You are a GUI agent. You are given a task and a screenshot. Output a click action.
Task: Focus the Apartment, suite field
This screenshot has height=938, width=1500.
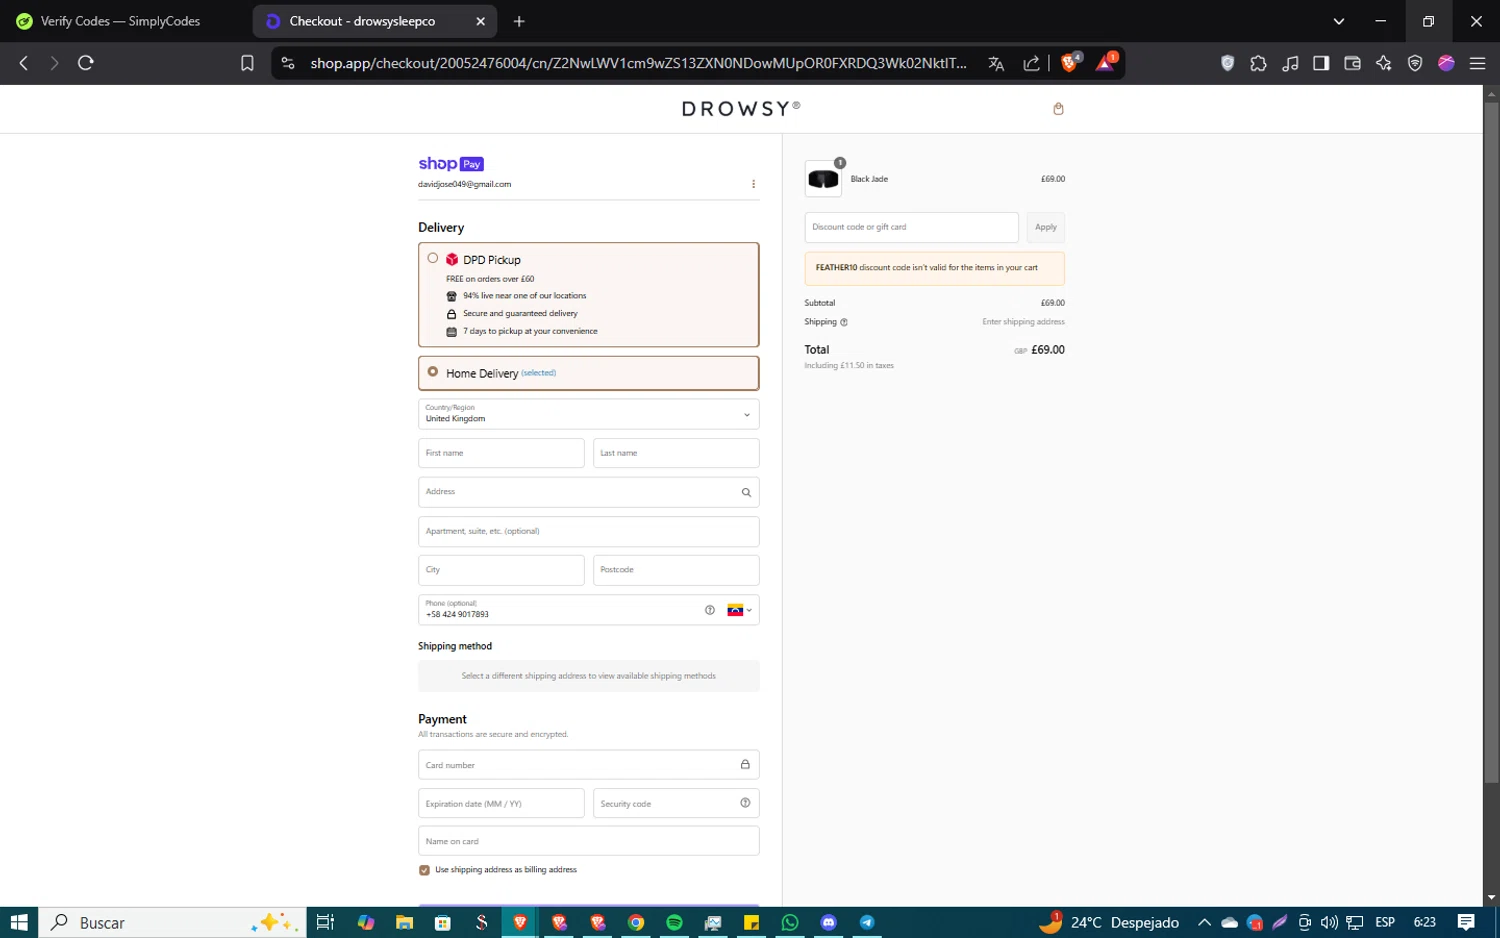point(588,531)
